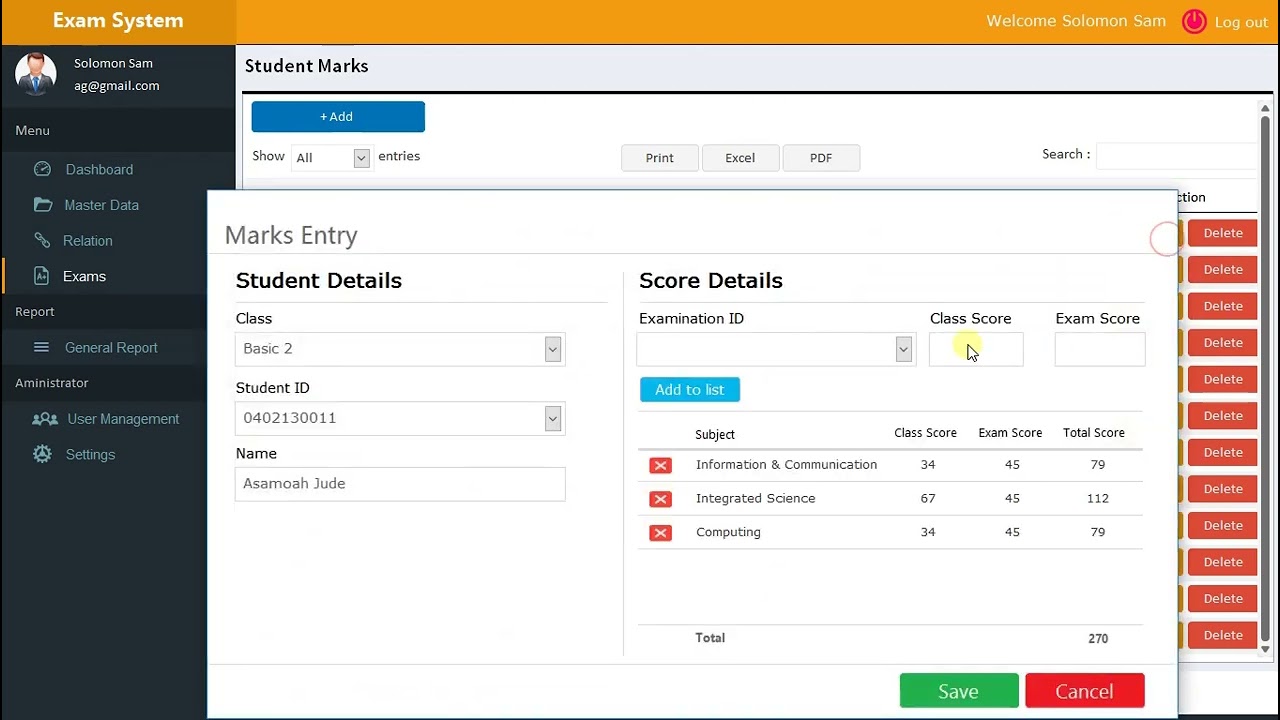Click into the Class Score input field

[x=976, y=349]
